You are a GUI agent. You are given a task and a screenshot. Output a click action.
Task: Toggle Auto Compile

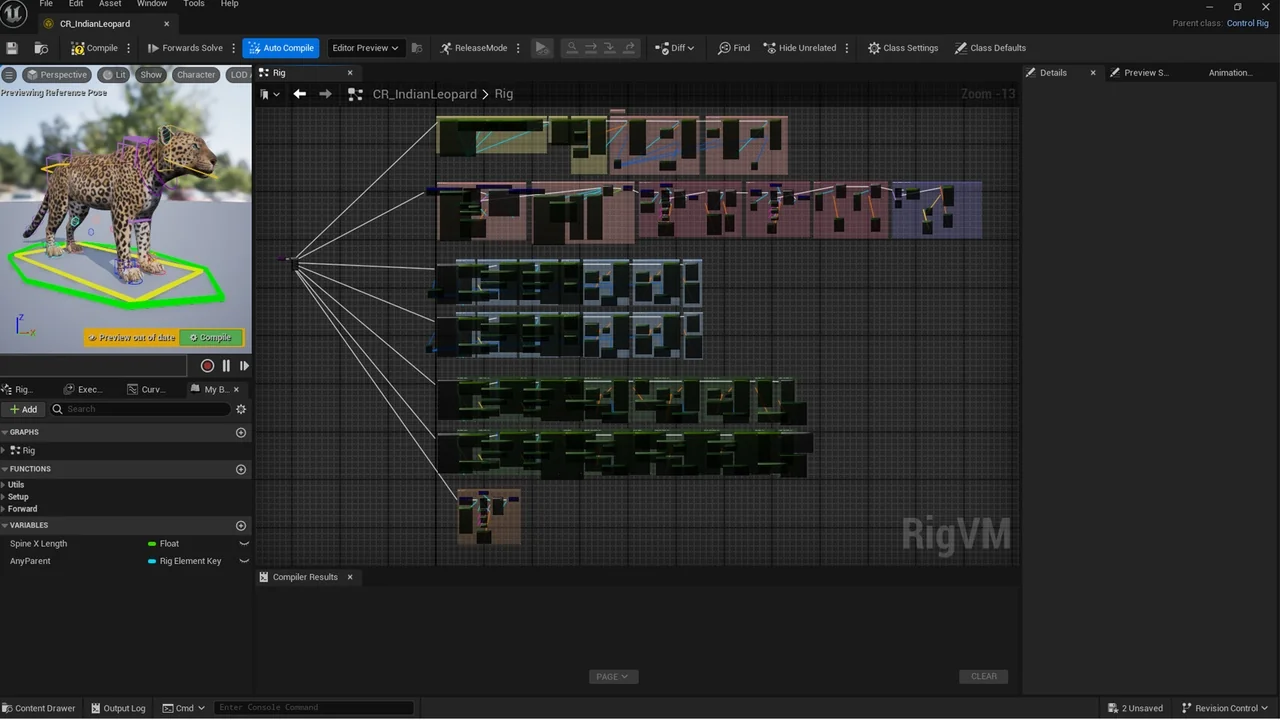tap(280, 48)
